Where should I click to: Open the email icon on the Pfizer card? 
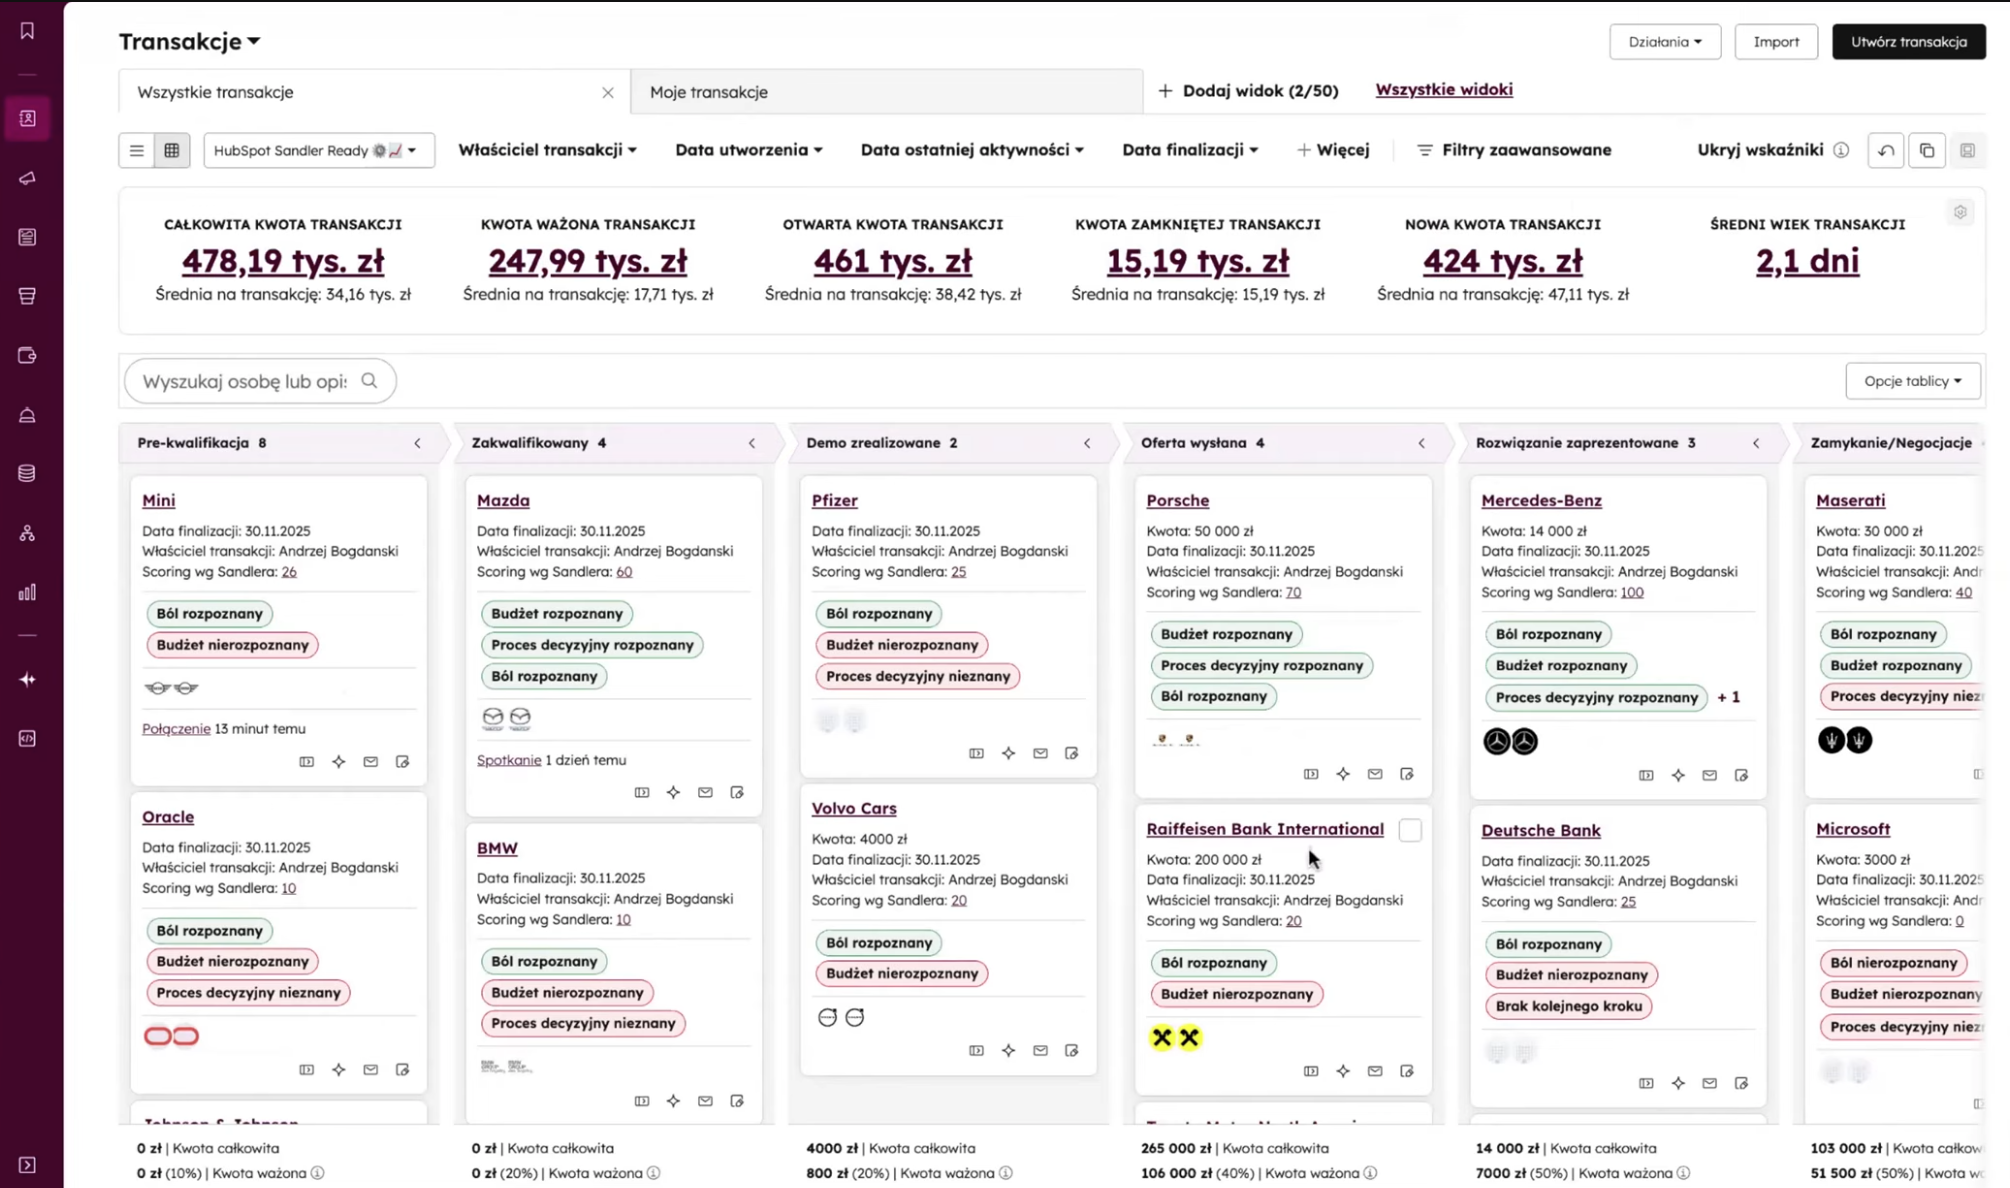pos(1040,753)
